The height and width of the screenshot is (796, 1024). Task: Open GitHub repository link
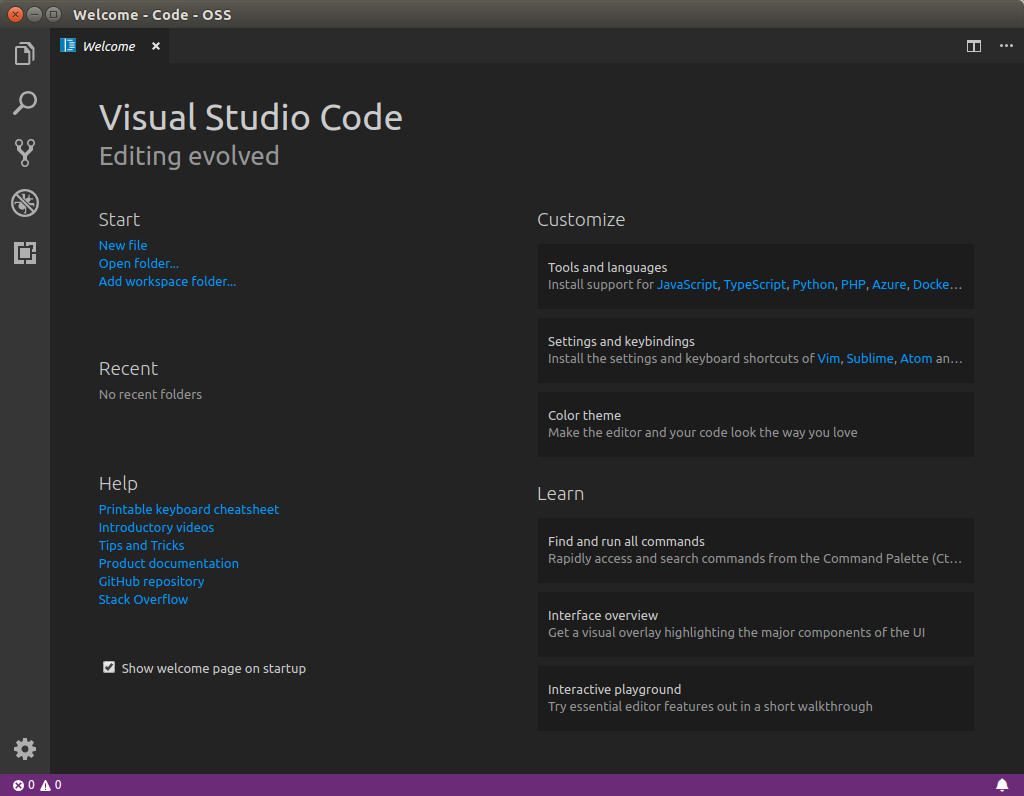152,581
